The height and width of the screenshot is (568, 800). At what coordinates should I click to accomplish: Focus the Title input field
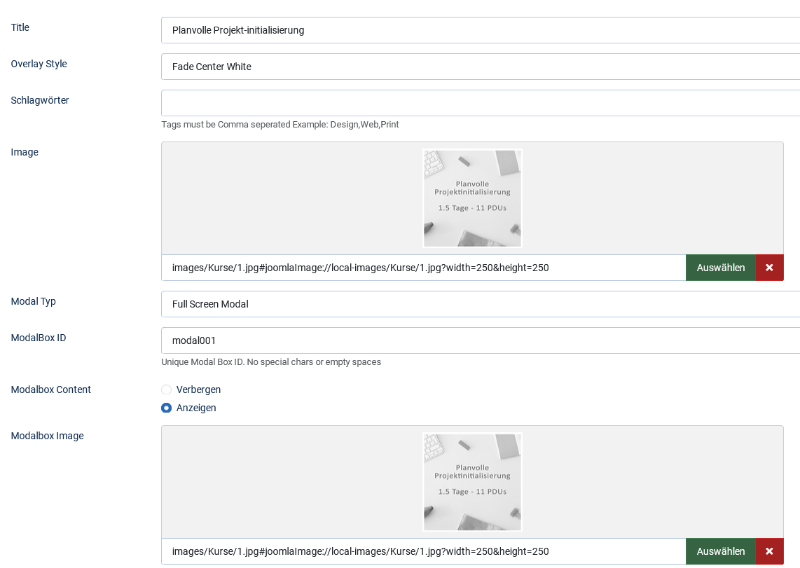point(481,30)
